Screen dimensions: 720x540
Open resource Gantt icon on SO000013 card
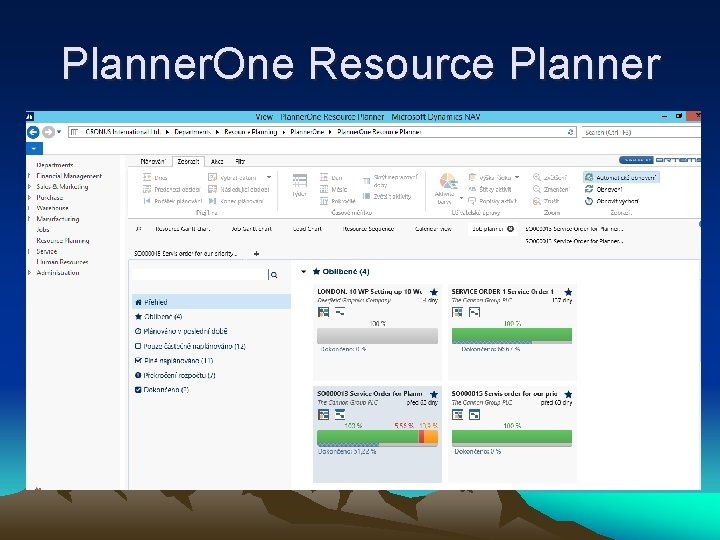coord(324,415)
